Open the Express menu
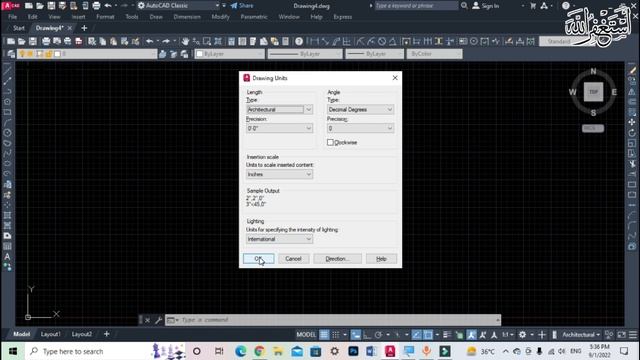This screenshot has width=640, height=360. 342,17
